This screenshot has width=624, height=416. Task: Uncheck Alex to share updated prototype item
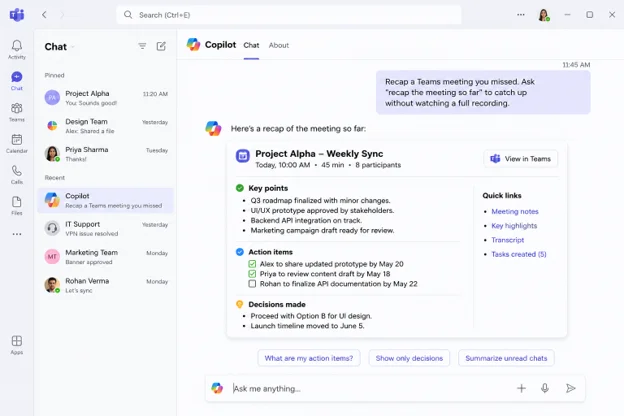252,264
